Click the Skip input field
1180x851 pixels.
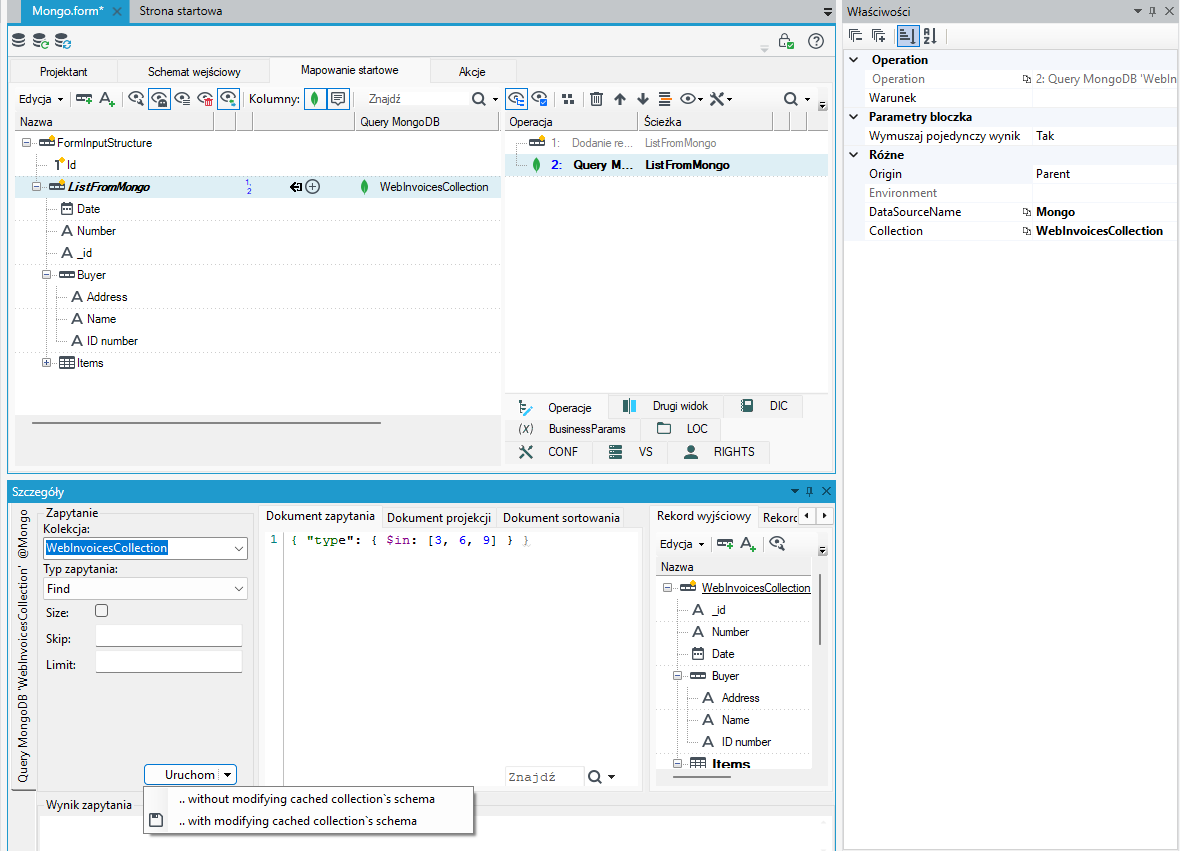[x=169, y=636]
